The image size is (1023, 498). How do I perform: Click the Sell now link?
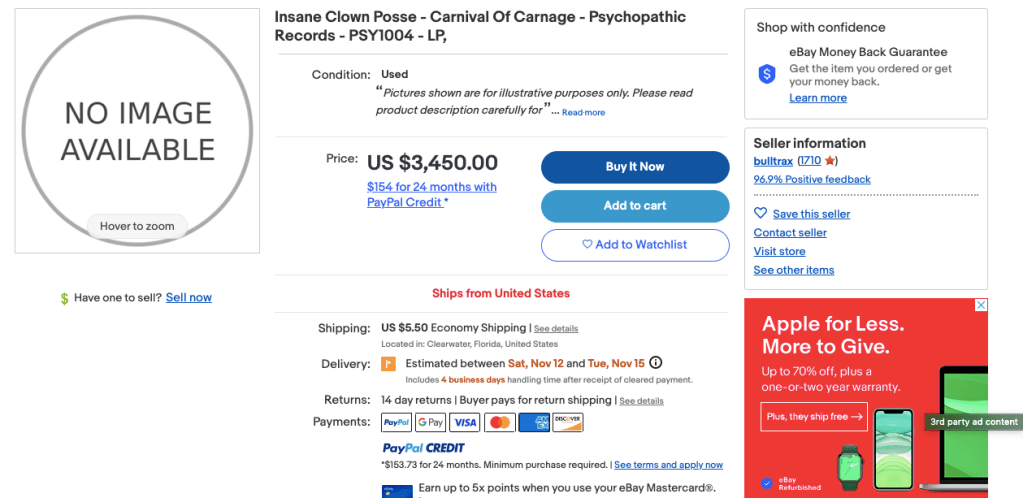coord(189,297)
